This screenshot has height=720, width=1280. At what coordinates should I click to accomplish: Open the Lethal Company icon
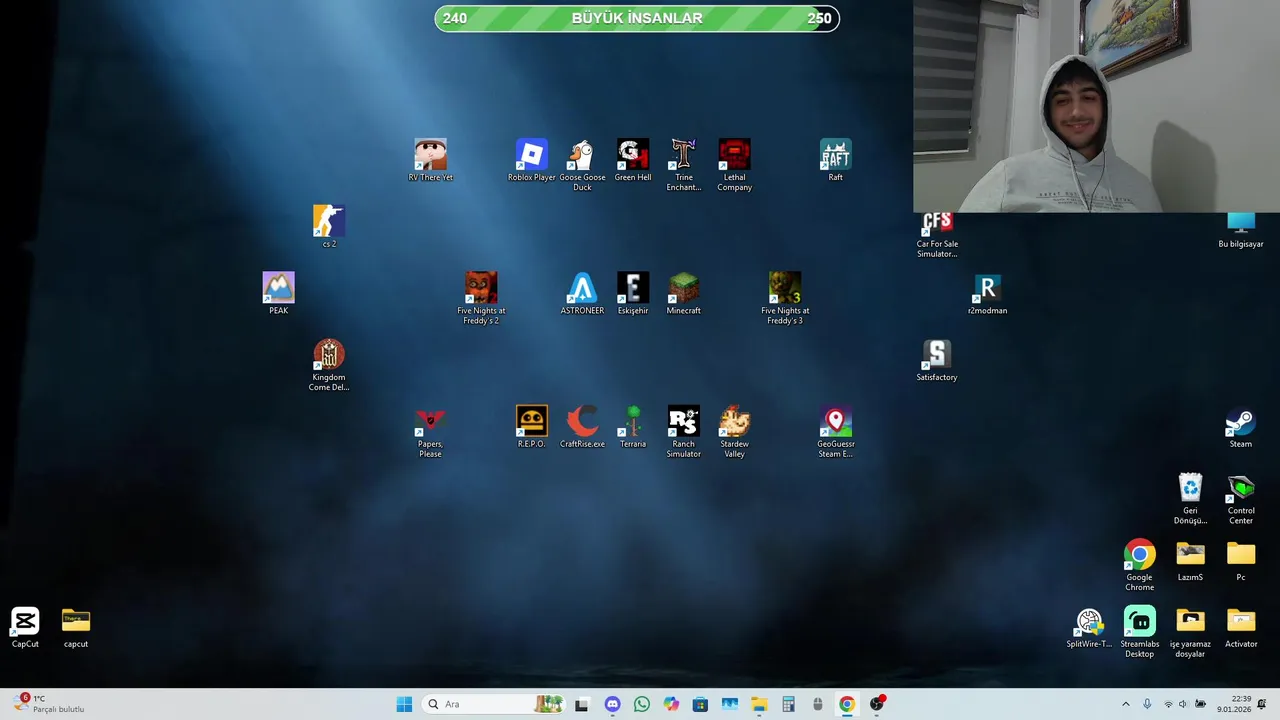(734, 165)
